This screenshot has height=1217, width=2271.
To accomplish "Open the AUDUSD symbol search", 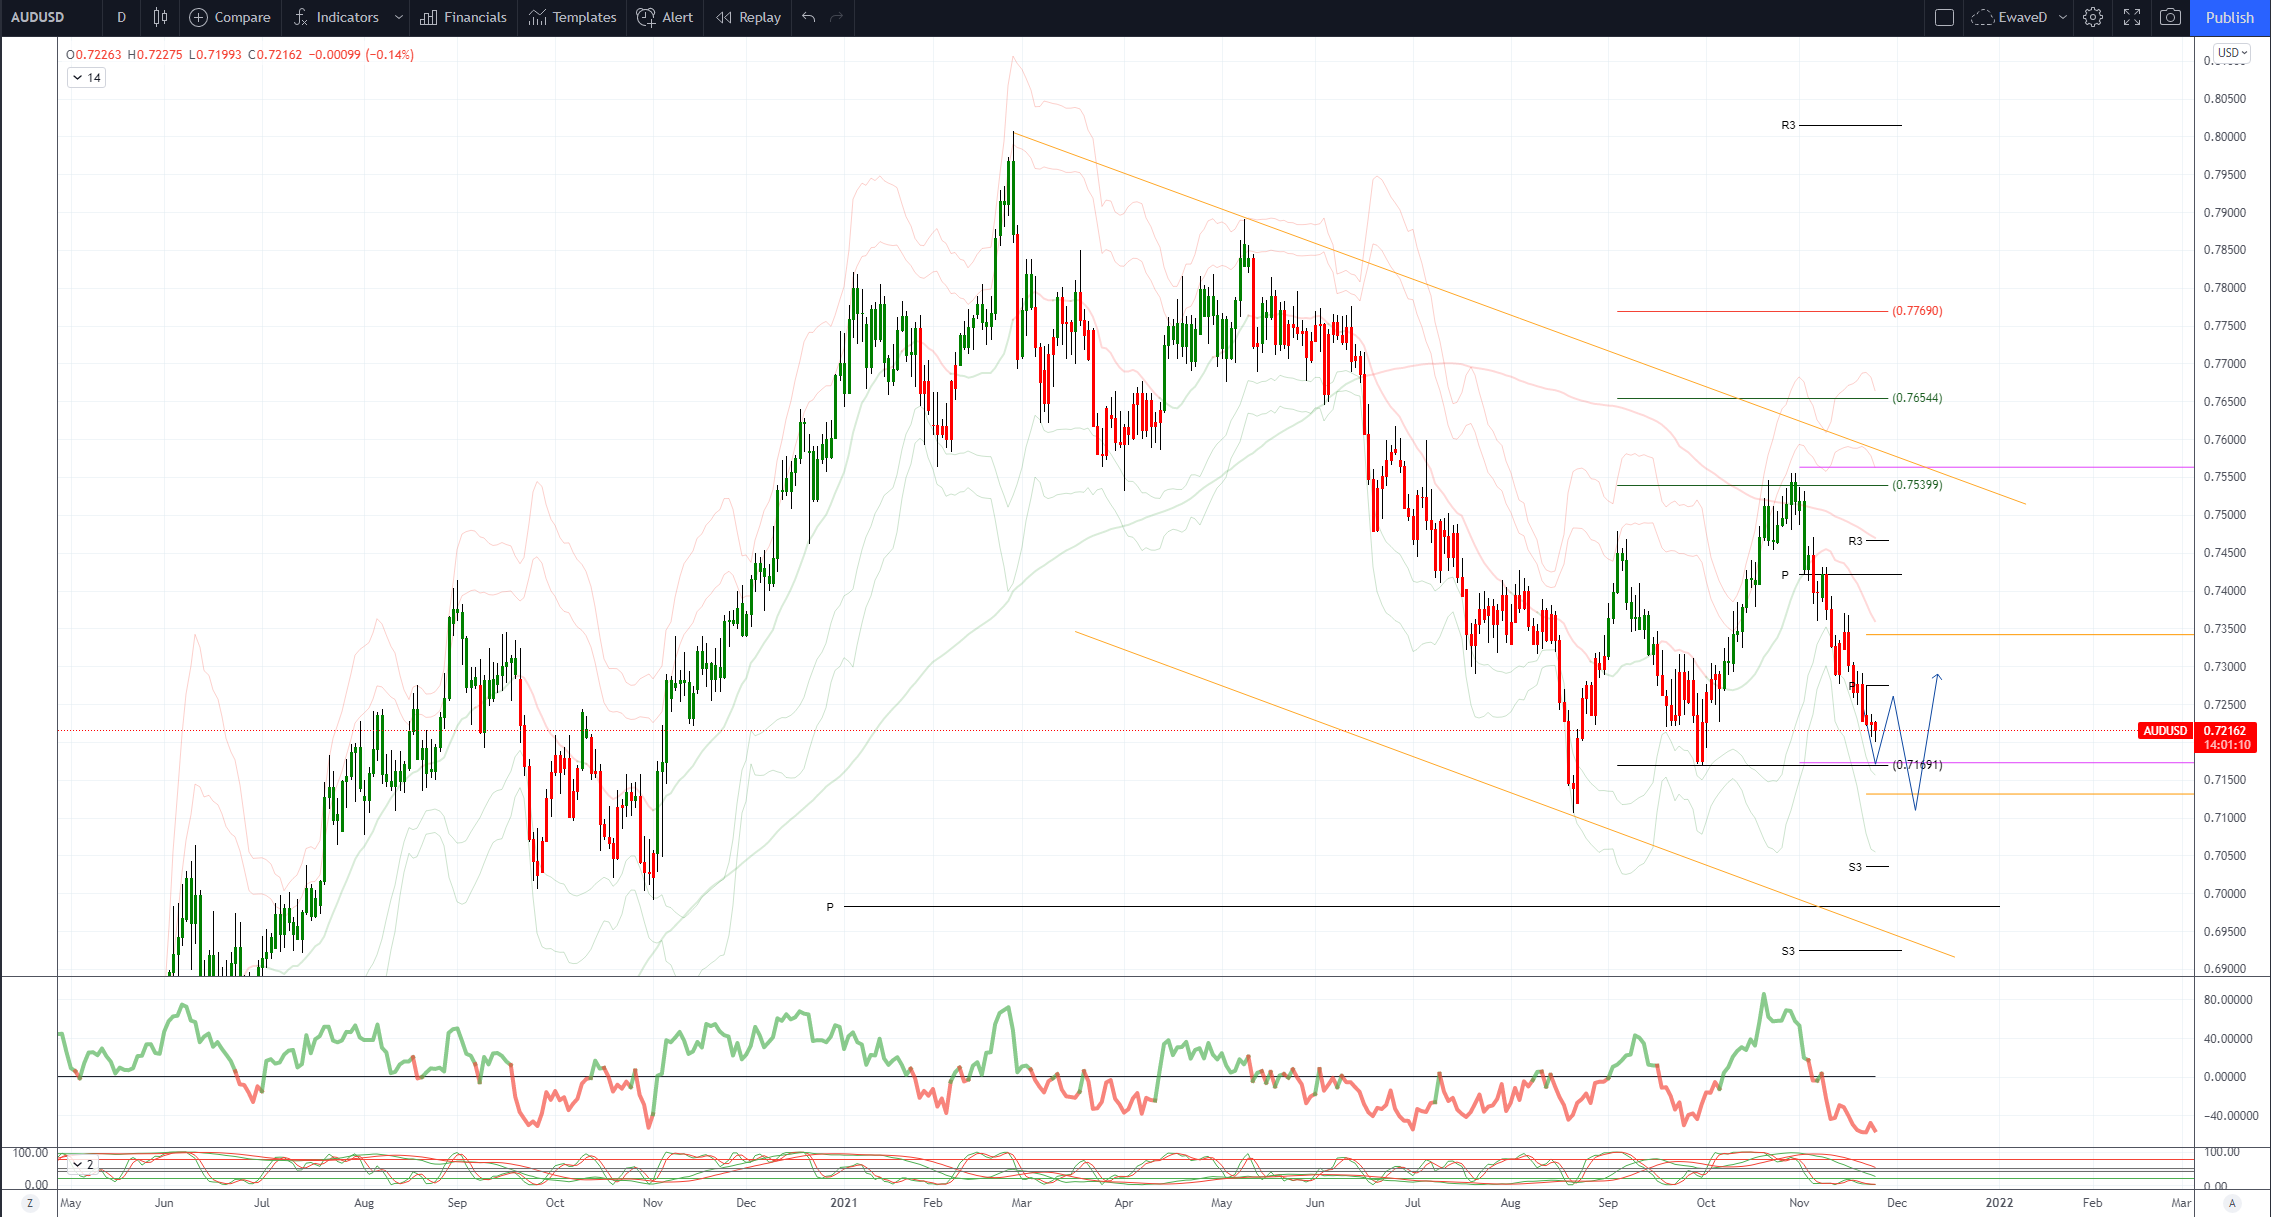I will click(38, 17).
